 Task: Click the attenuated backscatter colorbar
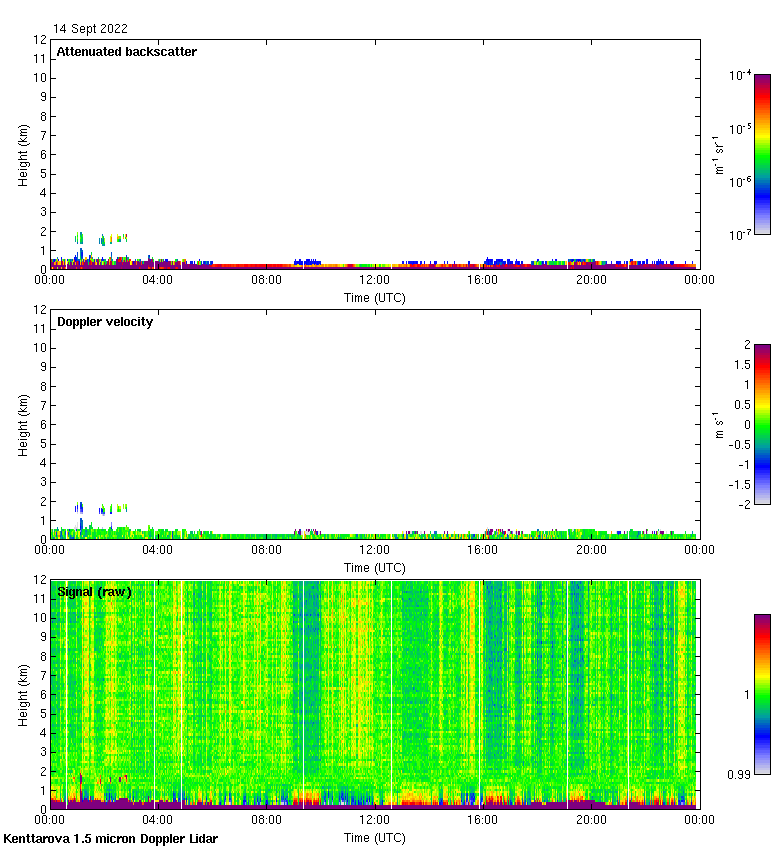762,154
